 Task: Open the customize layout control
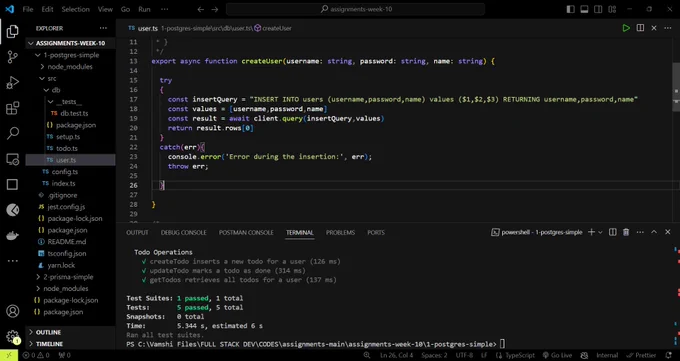(x=612, y=9)
